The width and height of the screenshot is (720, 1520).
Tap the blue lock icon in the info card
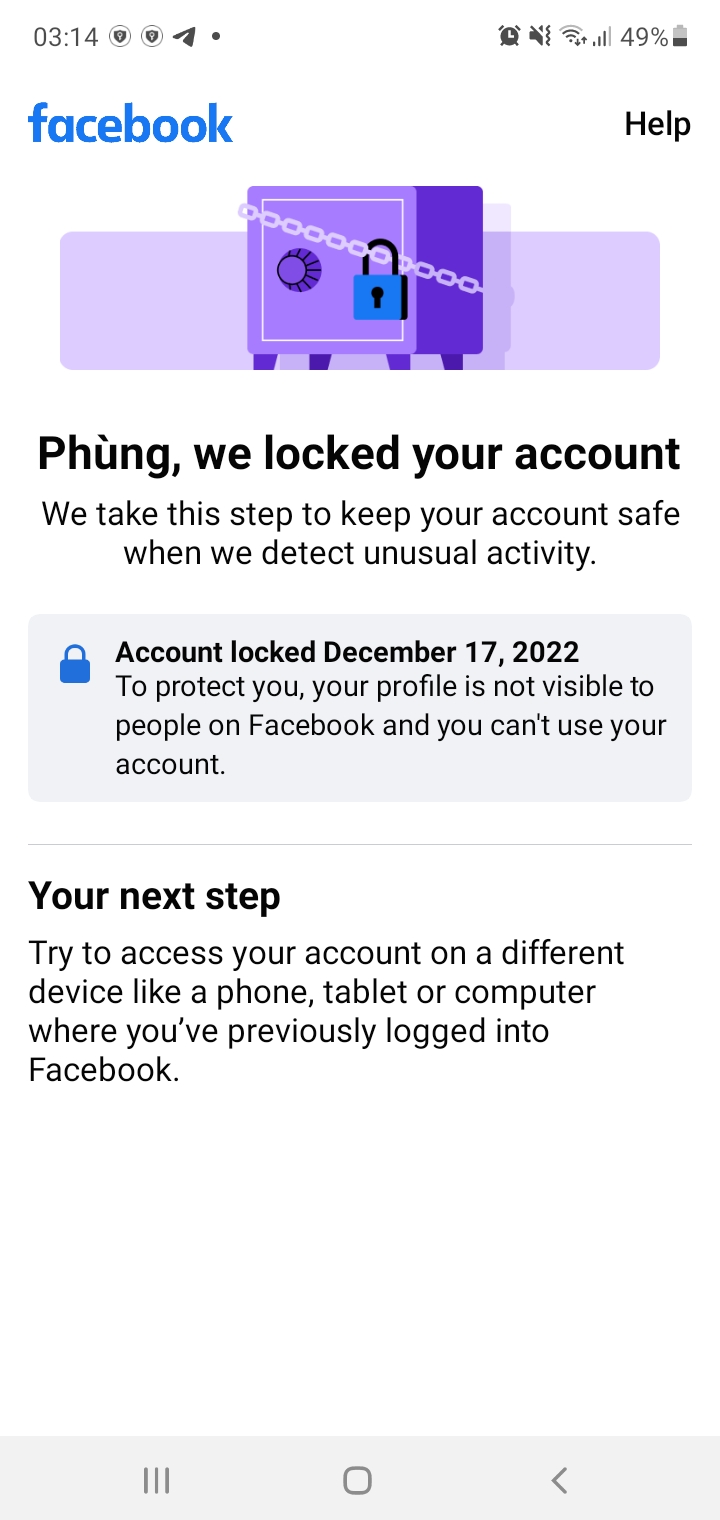coord(75,665)
